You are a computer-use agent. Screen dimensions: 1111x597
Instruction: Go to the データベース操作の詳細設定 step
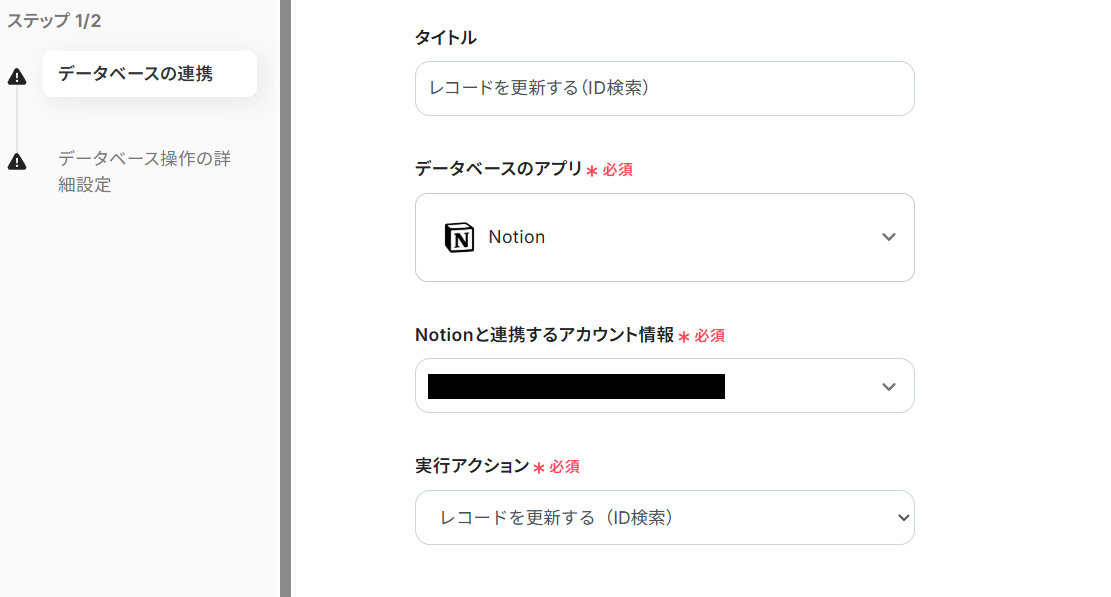click(x=144, y=171)
